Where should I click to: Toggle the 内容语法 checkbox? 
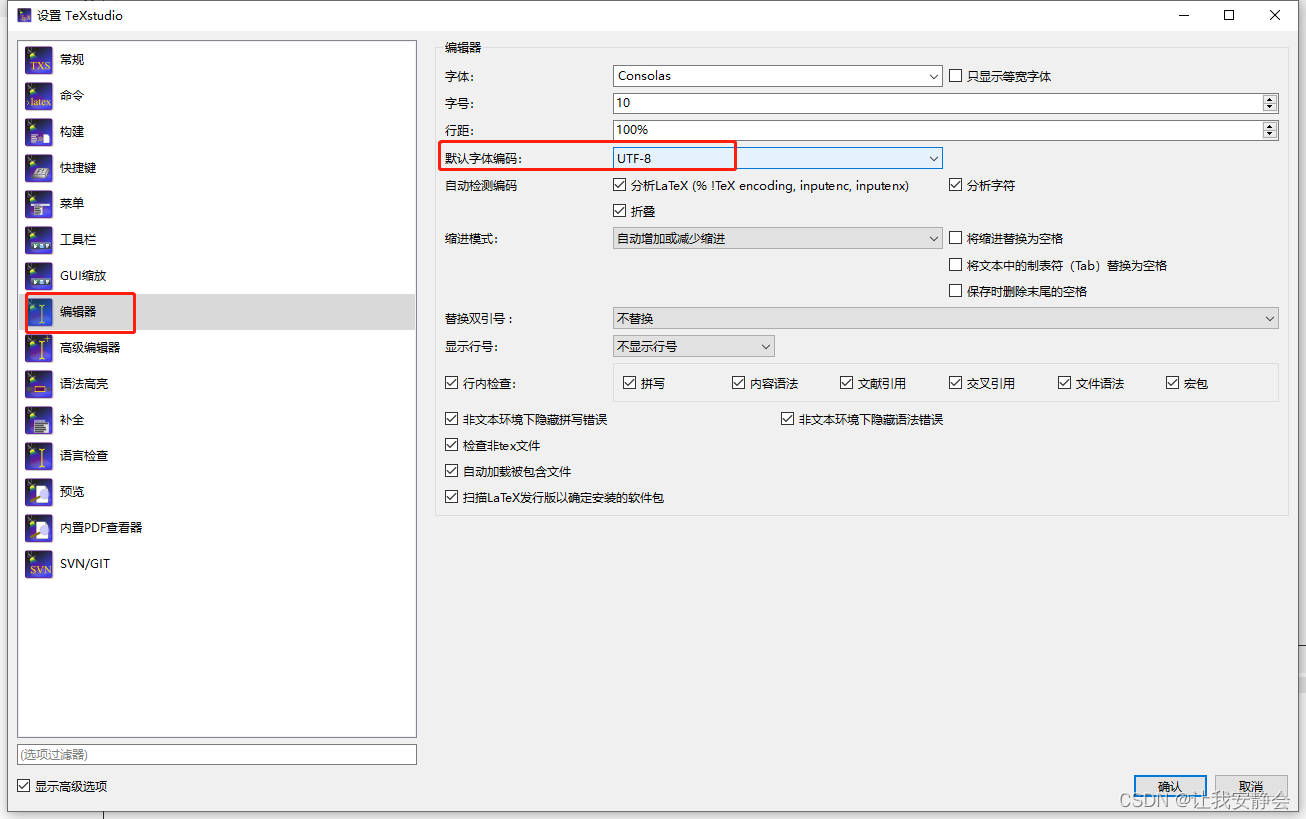738,383
